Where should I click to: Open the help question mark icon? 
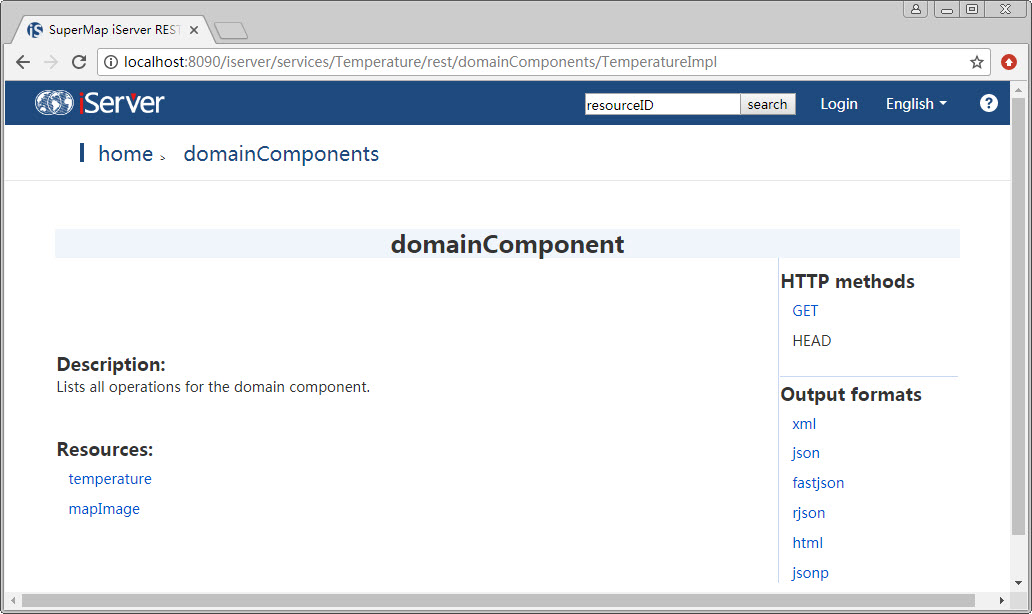(988, 103)
